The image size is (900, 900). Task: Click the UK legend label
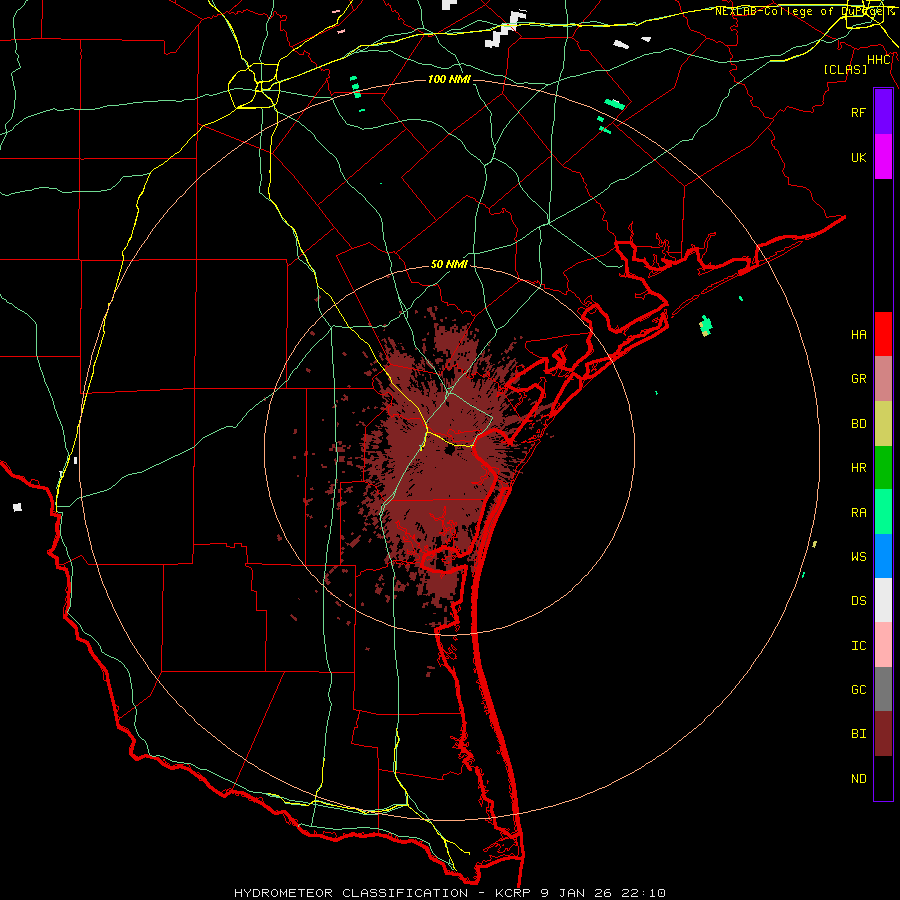click(x=858, y=157)
